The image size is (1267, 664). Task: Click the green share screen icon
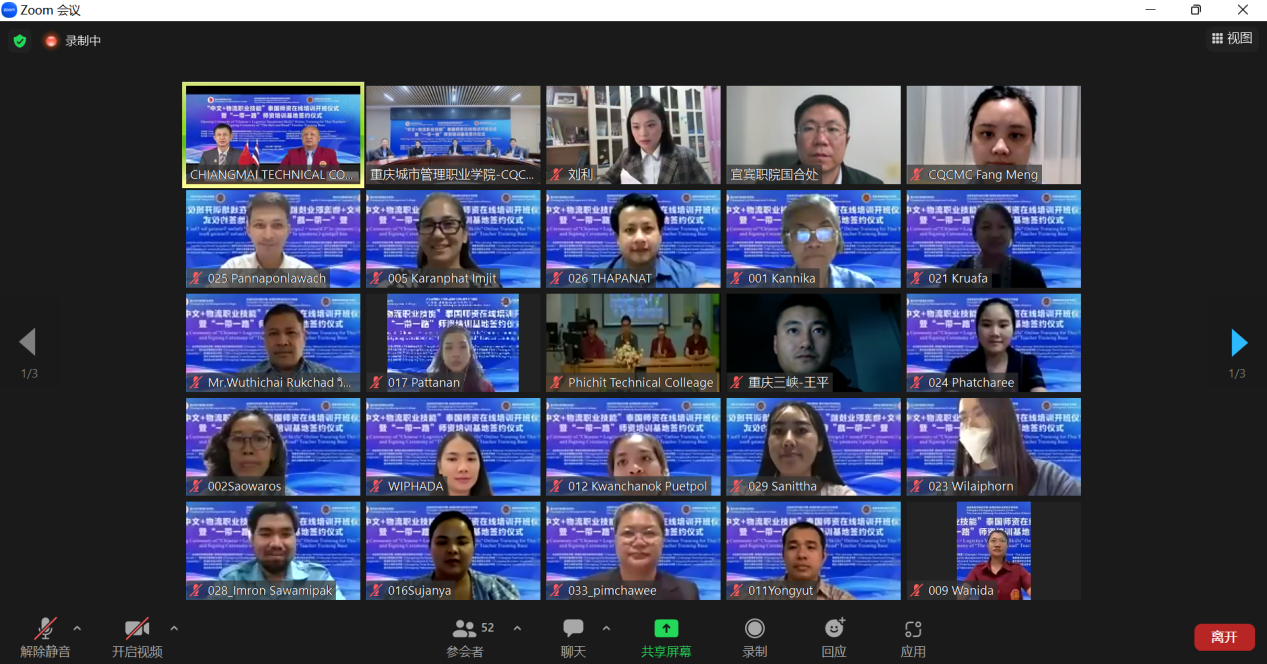(x=665, y=629)
